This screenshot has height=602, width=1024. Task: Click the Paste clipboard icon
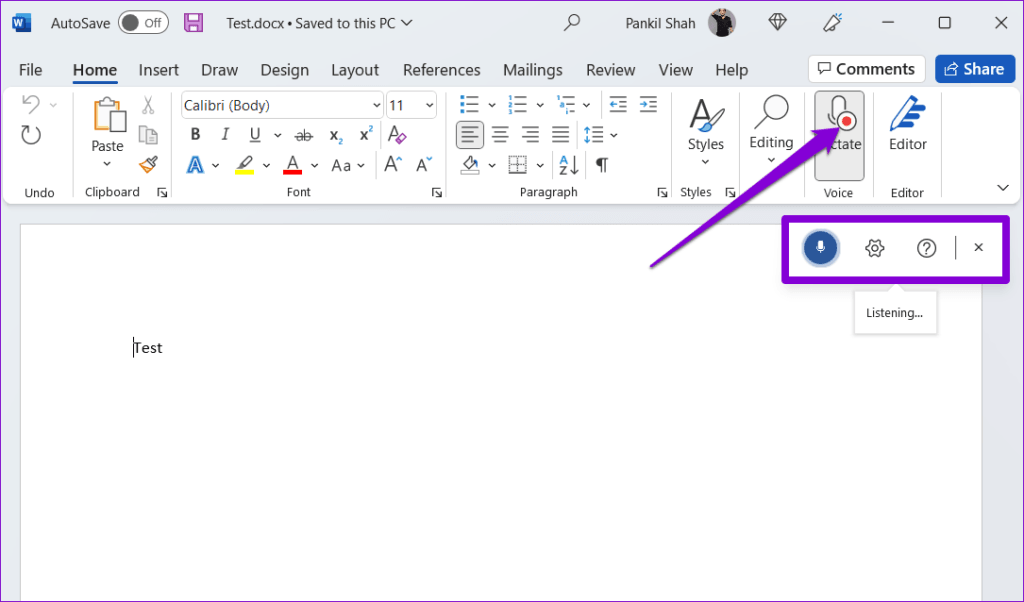tap(108, 116)
